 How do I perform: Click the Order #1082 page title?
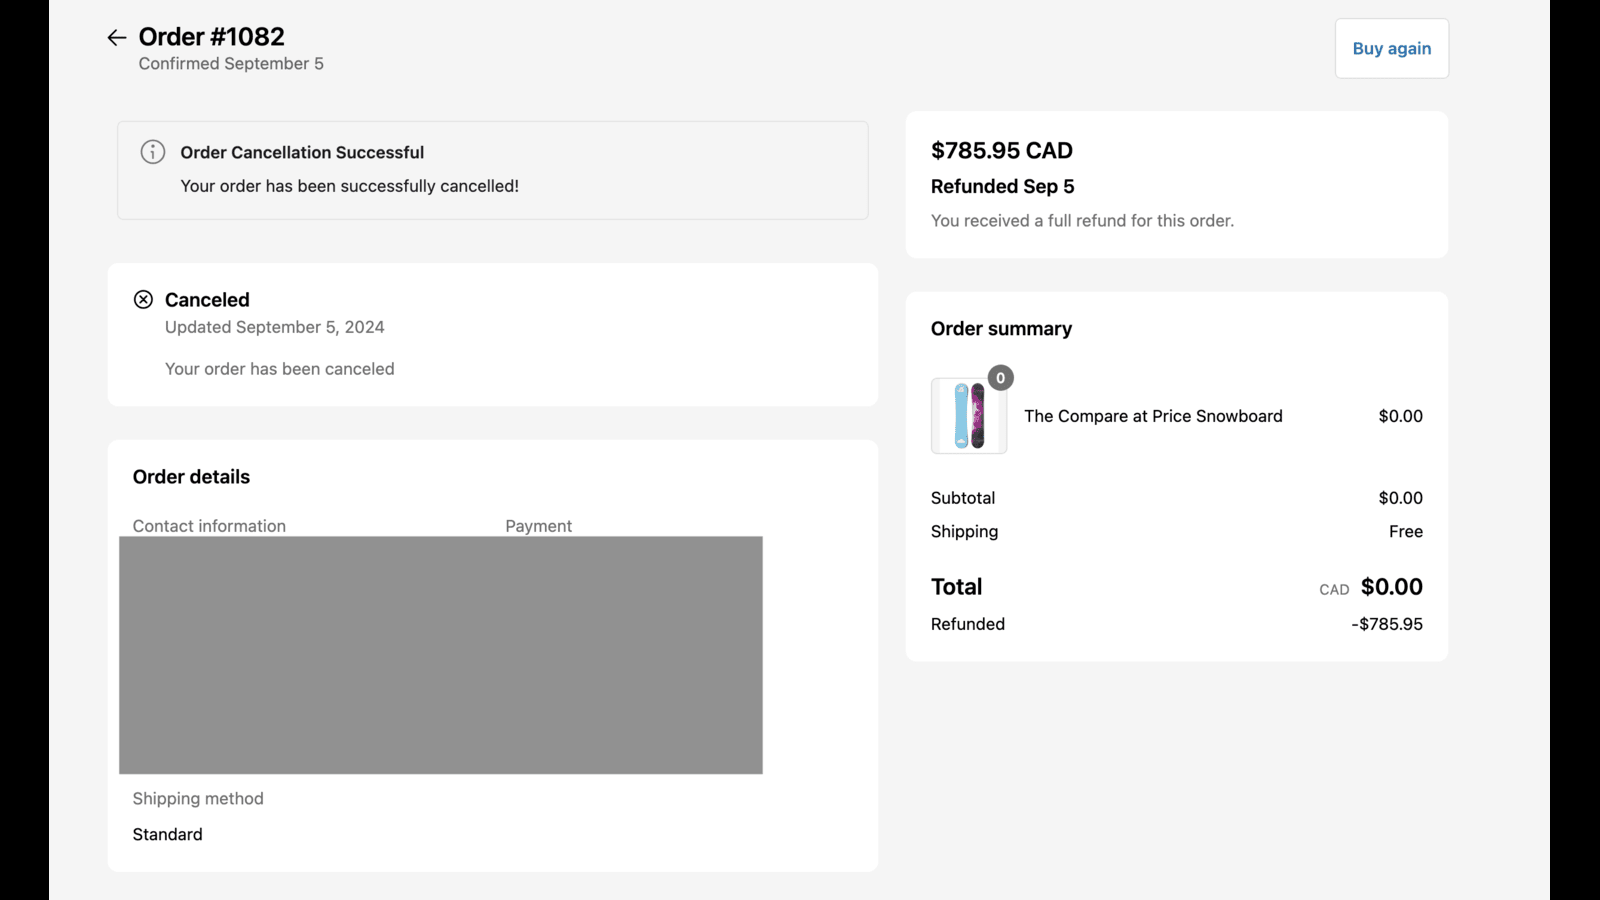click(x=211, y=36)
